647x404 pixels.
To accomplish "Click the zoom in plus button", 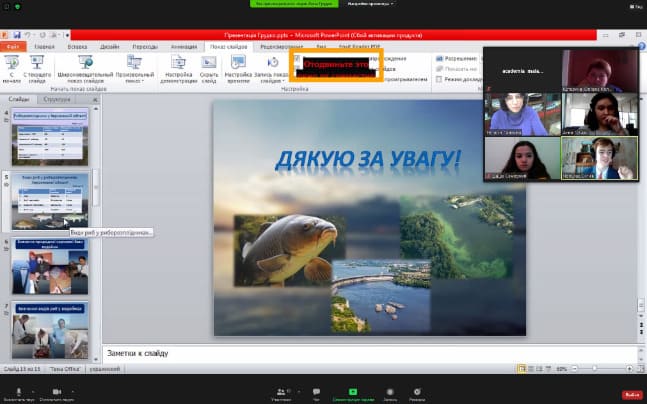I will [x=629, y=369].
